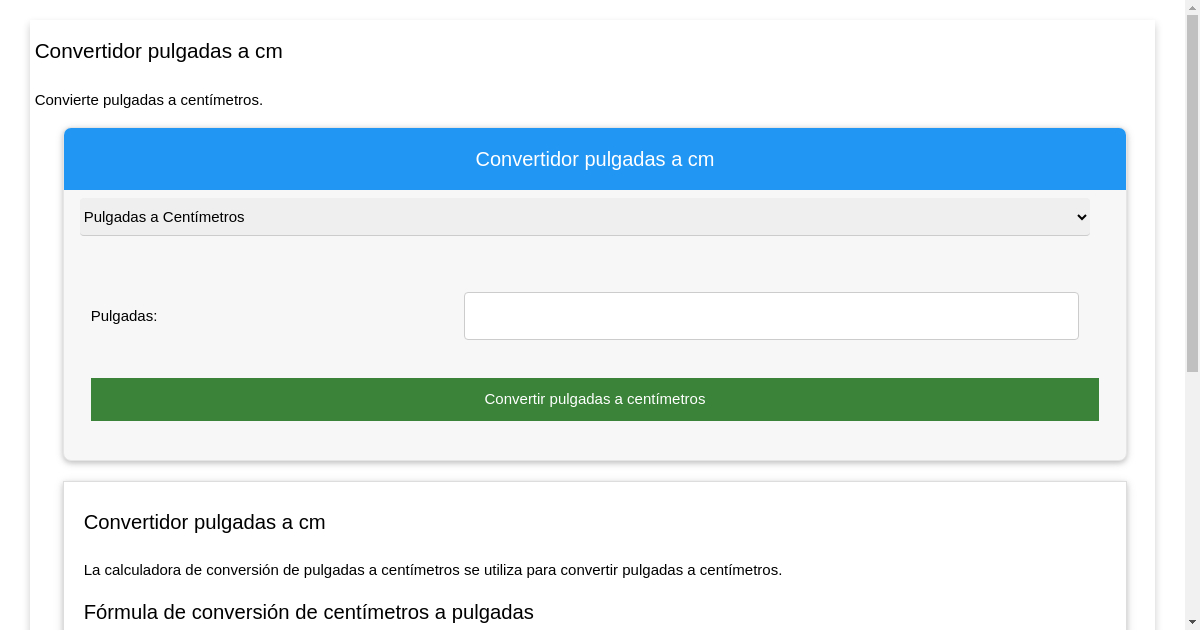
Task: Click the conversion formula heading
Action: pos(308,612)
